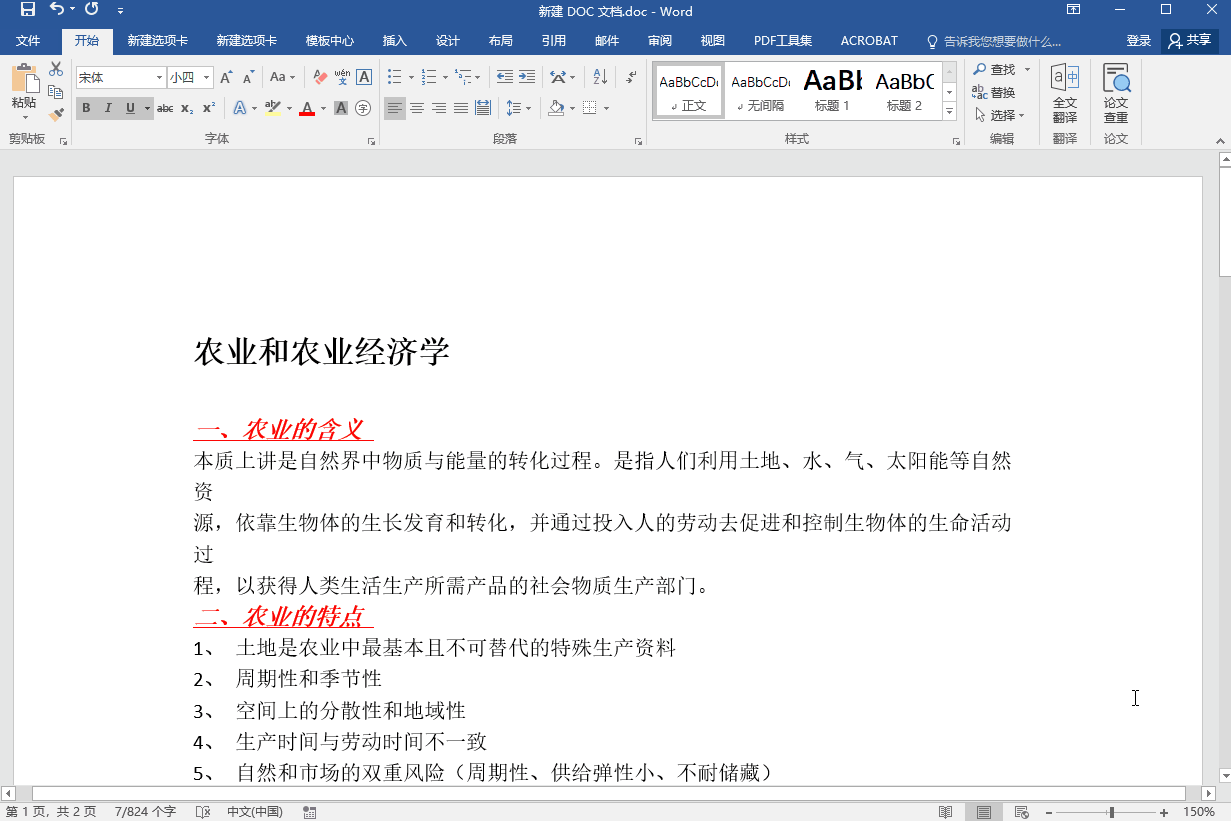
Task: Click the 字符边框 (character border) icon
Action: [x=364, y=77]
